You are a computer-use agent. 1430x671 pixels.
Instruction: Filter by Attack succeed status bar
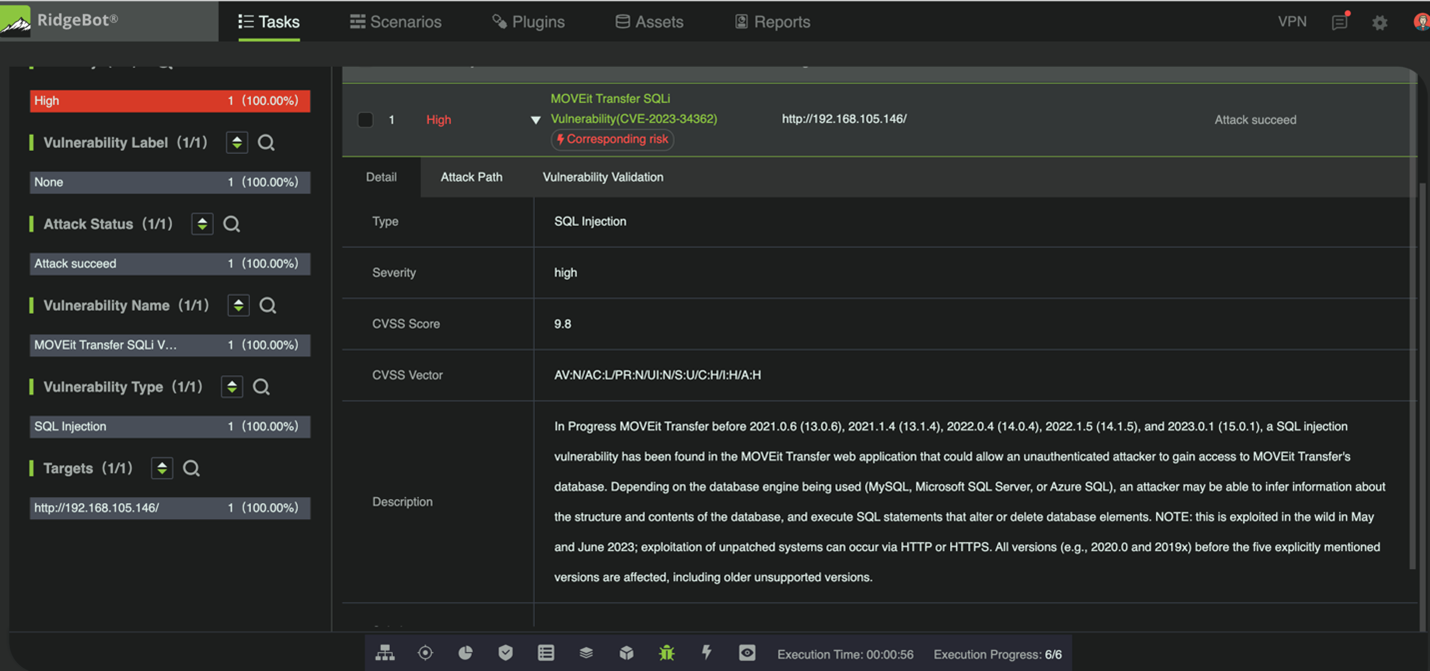[x=170, y=264]
